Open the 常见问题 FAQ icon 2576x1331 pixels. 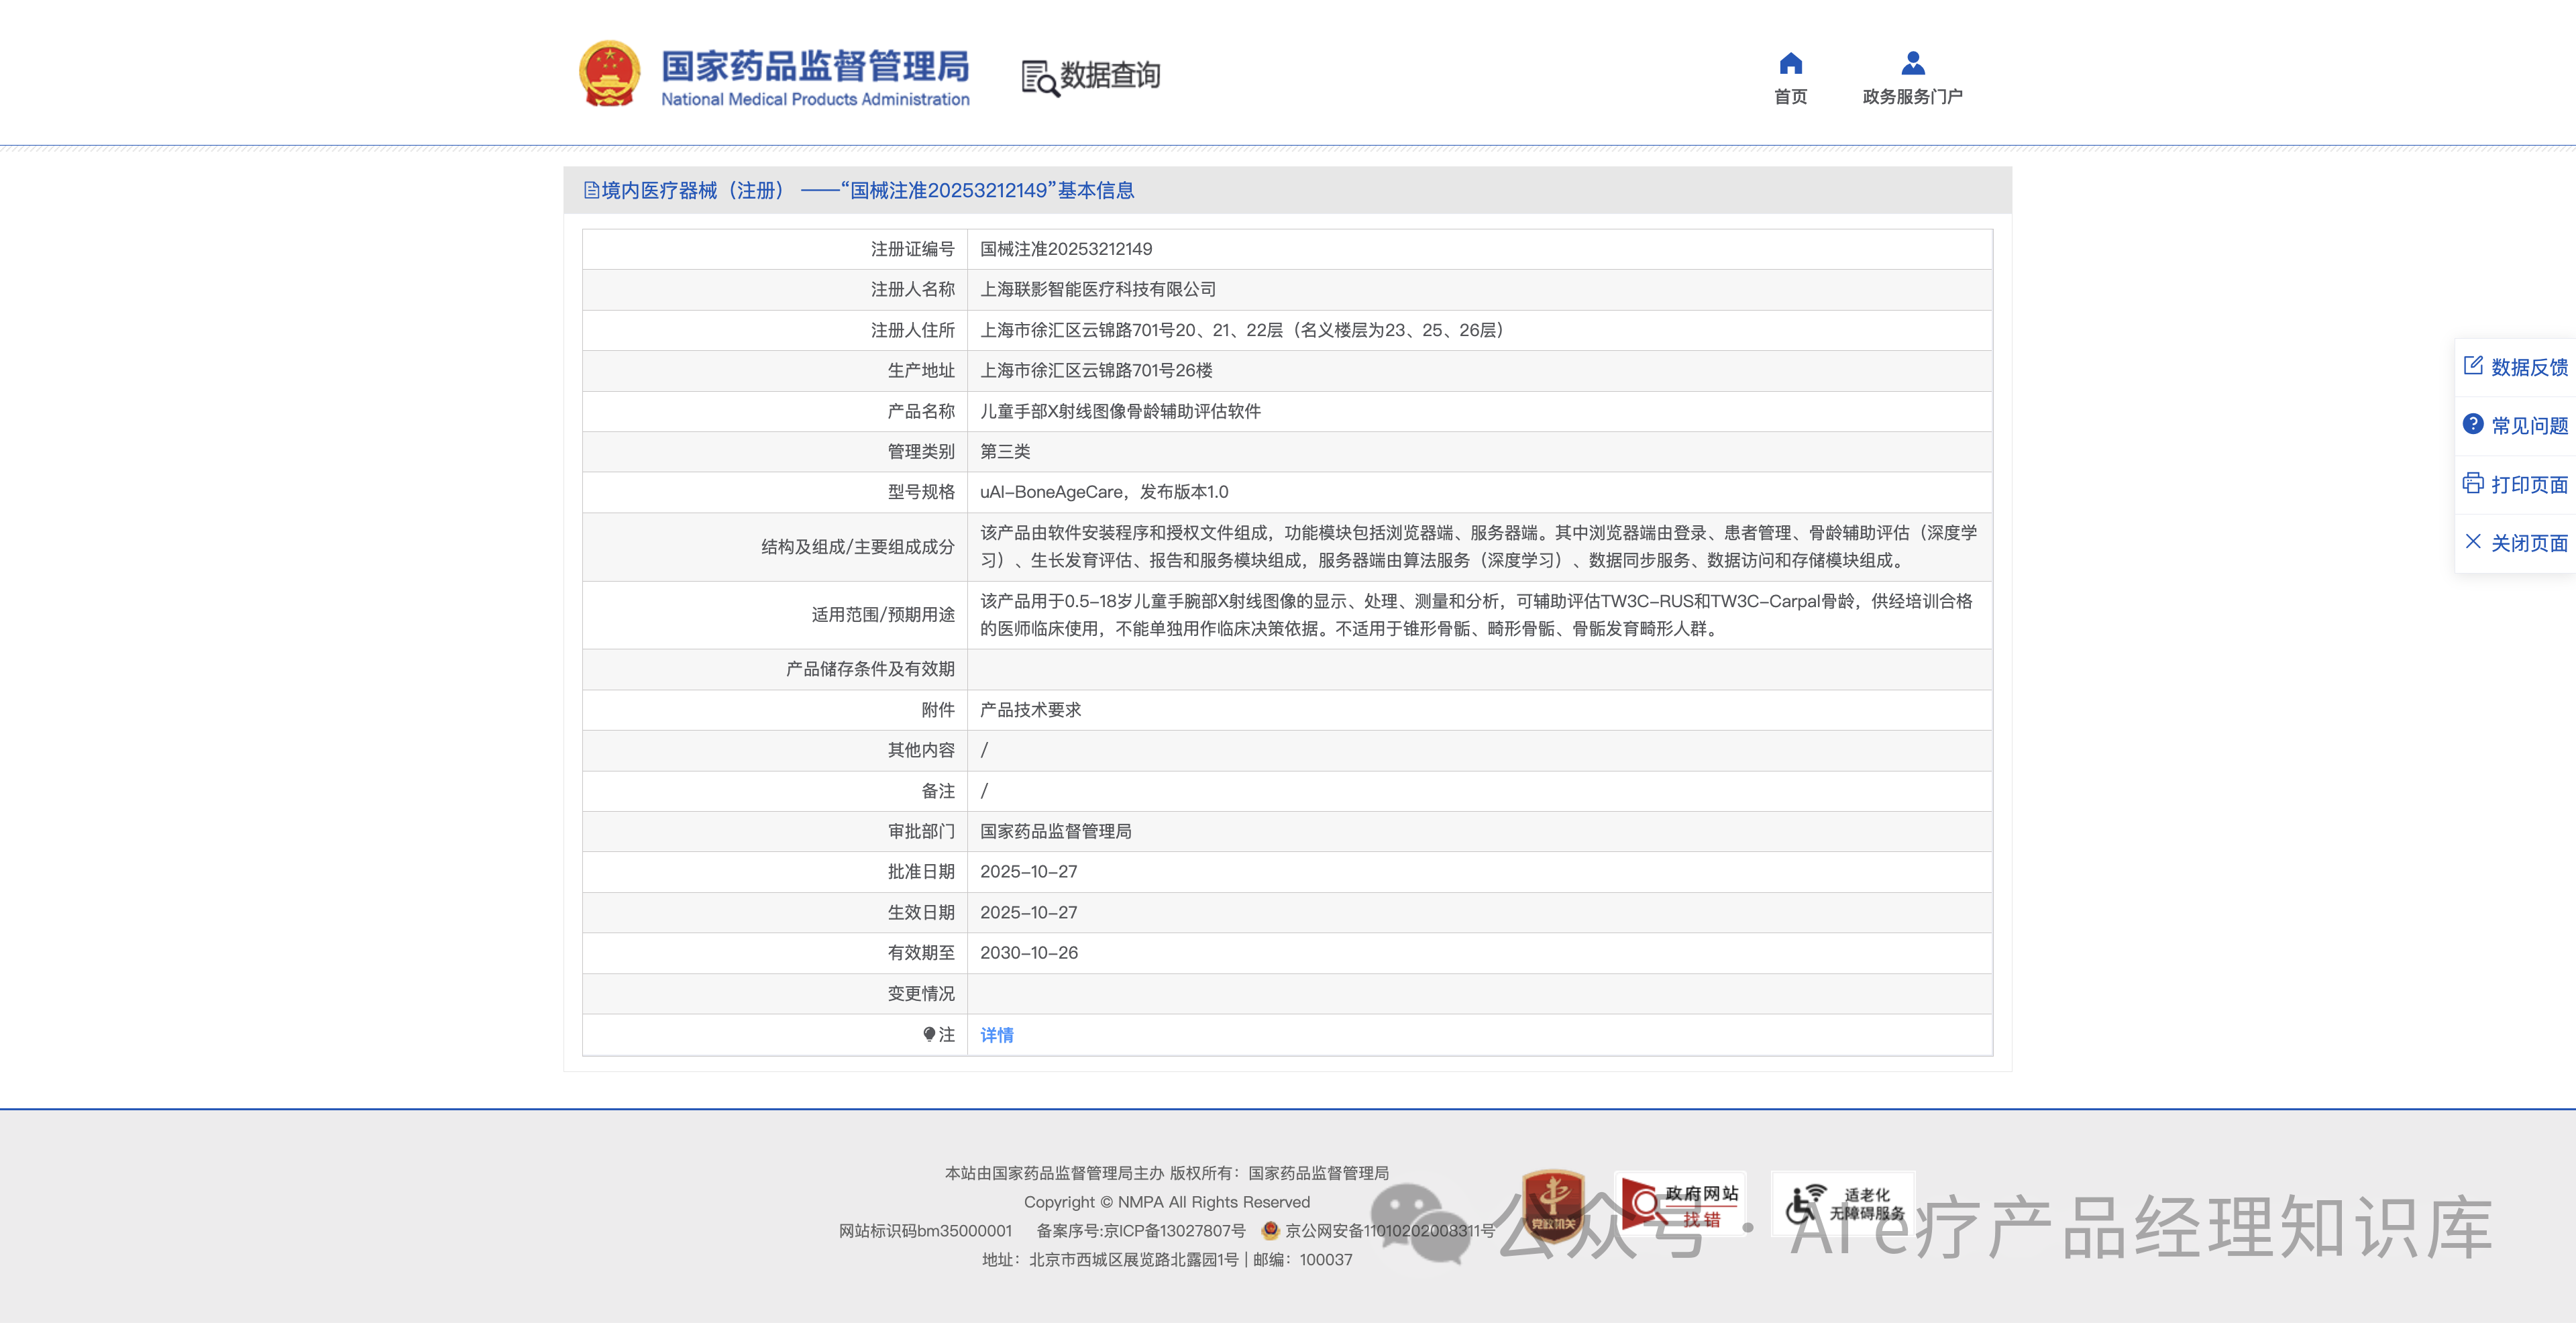click(x=2474, y=425)
